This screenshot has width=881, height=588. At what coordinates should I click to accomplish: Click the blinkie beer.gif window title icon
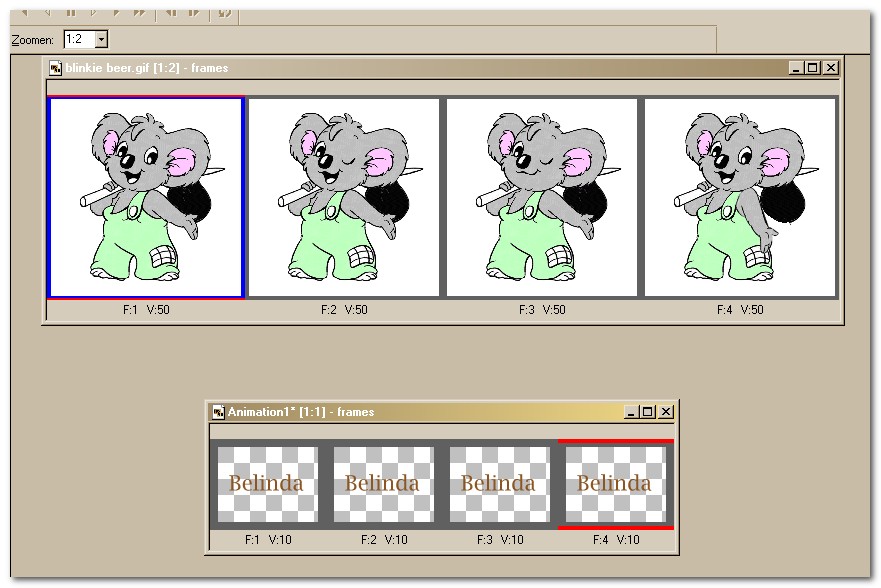click(55, 69)
